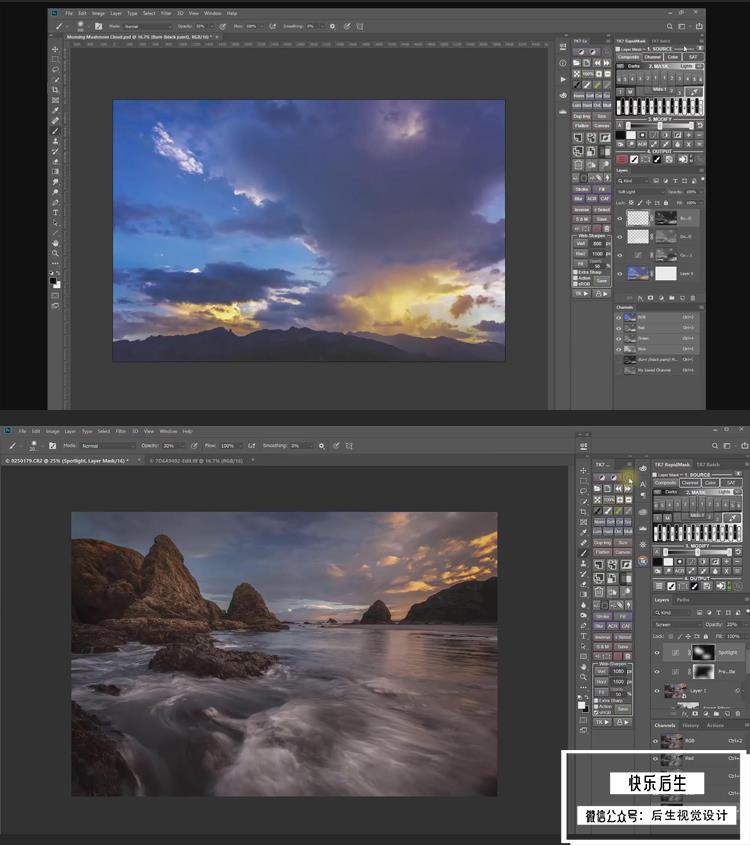This screenshot has width=750, height=845.
Task: Hide the Spotlight layer in bottom window
Action: (x=657, y=653)
